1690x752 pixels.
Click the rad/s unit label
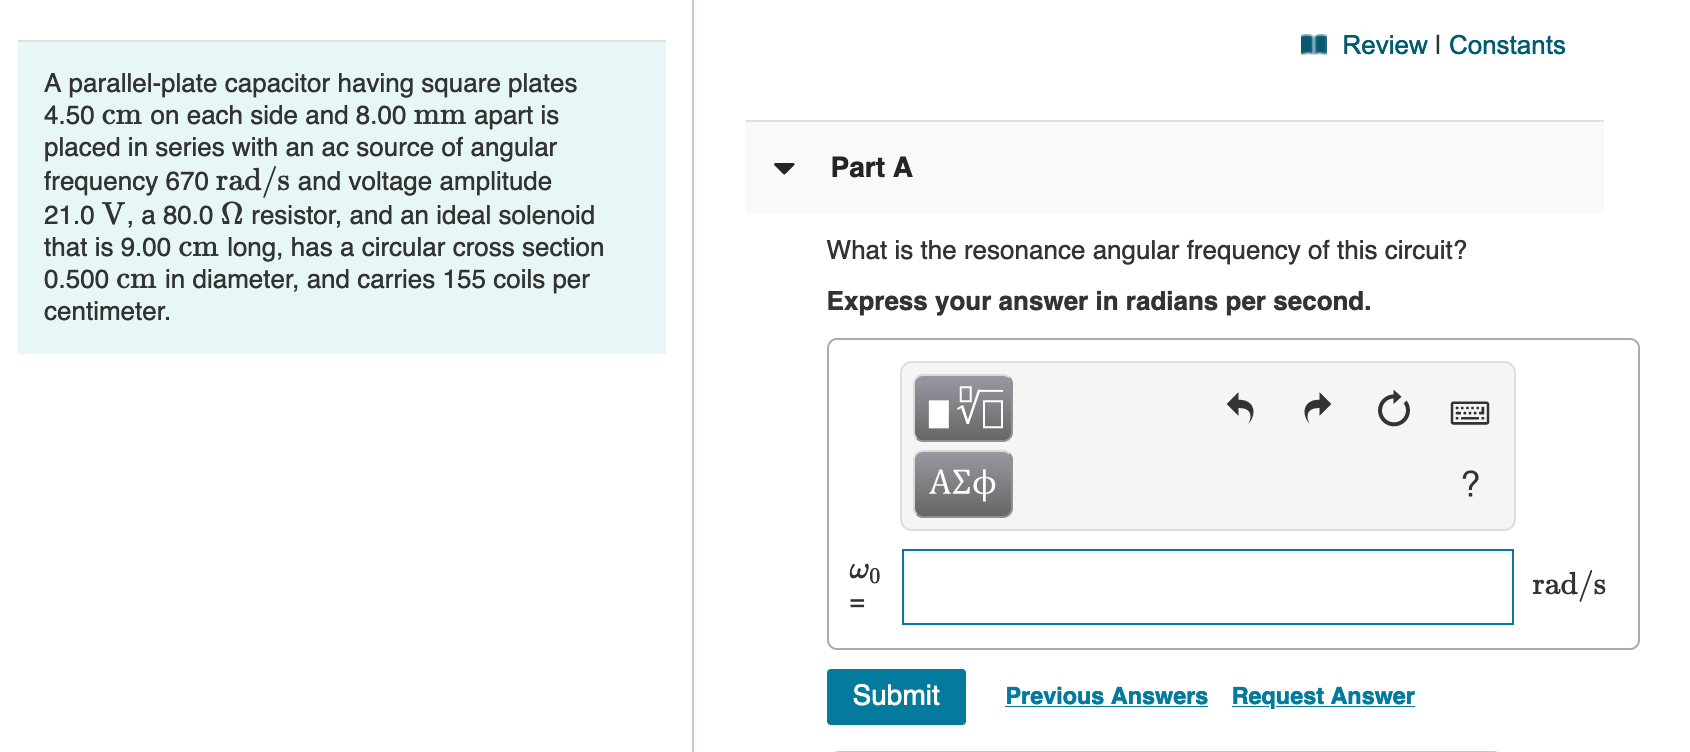(x=1568, y=585)
